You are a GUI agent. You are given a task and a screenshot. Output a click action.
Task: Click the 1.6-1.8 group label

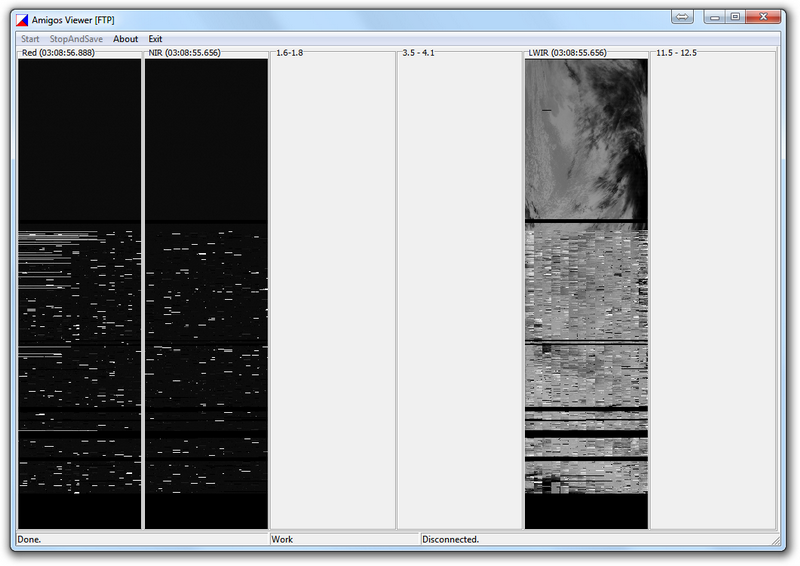(x=289, y=53)
